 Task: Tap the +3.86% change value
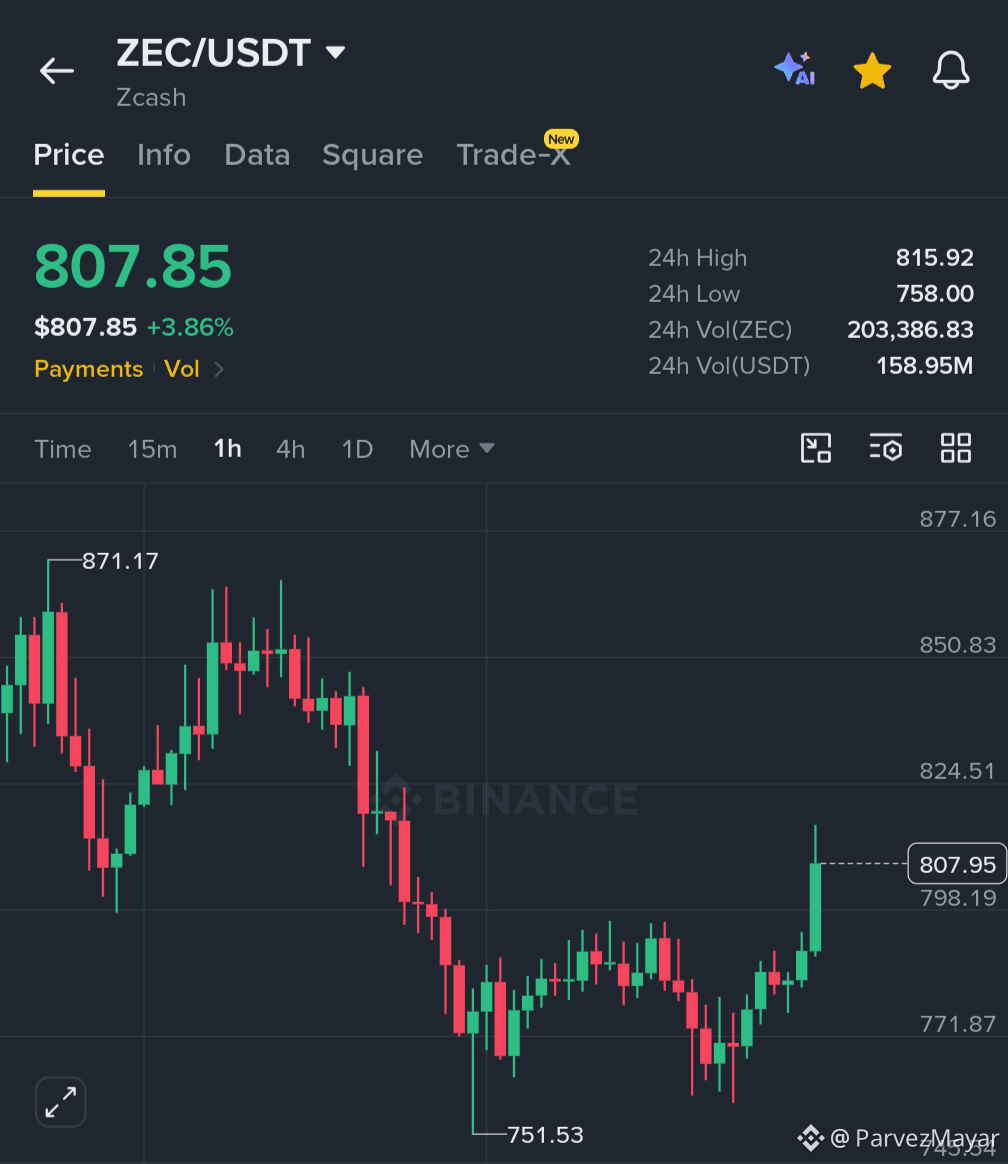coord(190,327)
